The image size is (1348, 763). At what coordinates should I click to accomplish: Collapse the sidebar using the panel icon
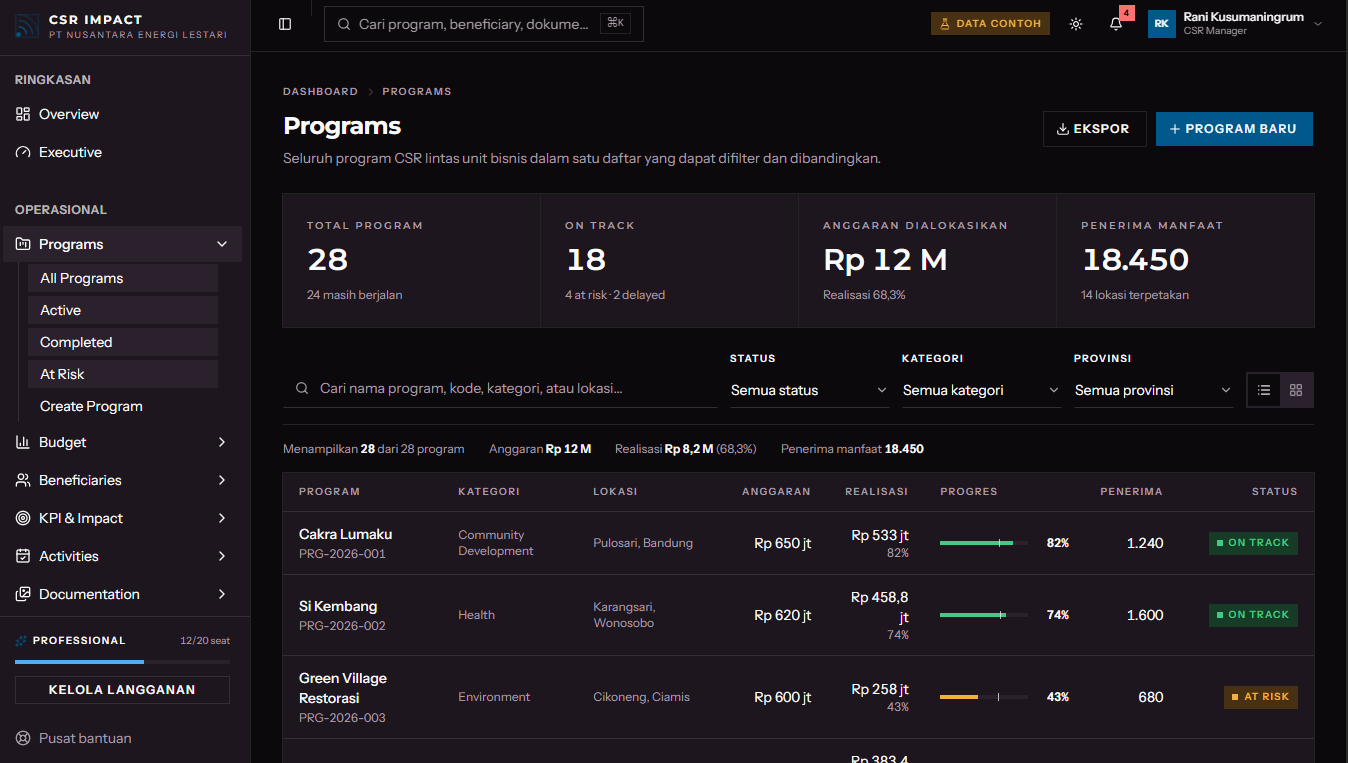pyautogui.click(x=285, y=24)
